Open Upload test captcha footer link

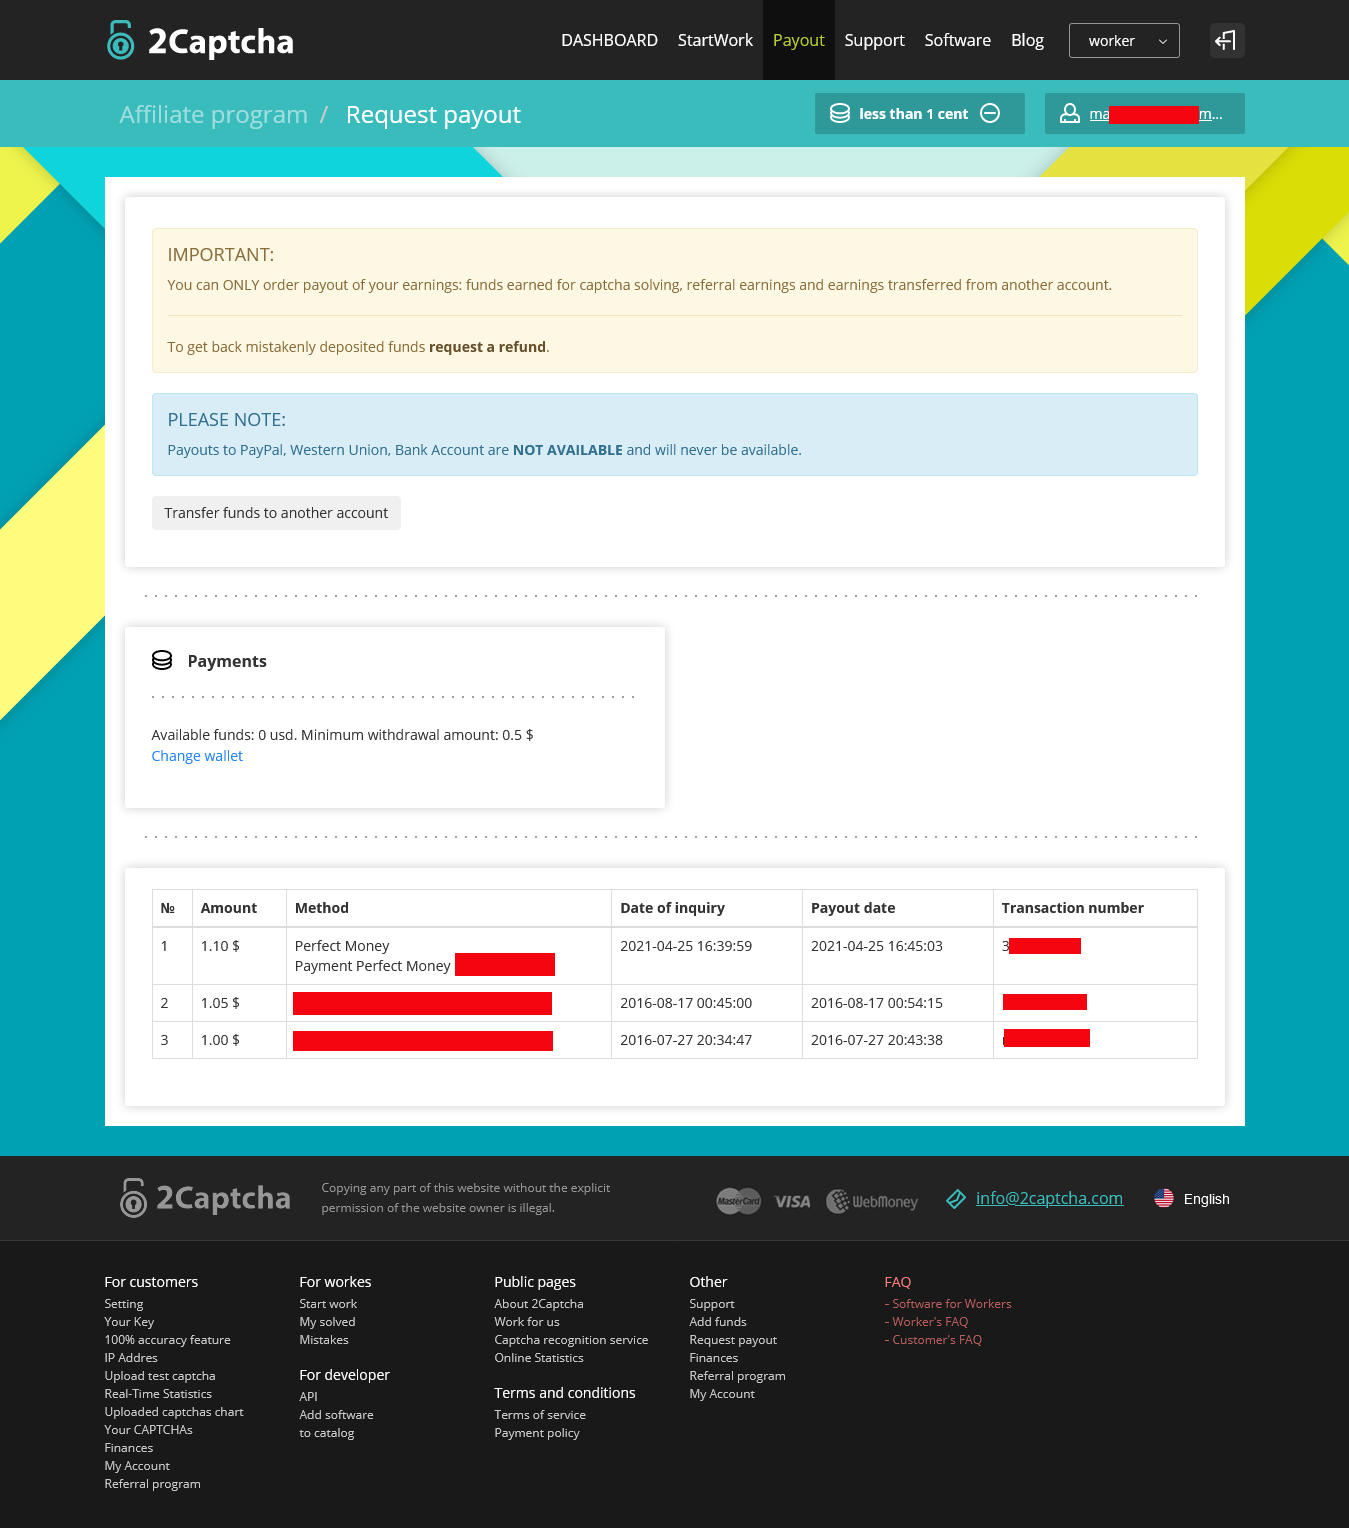coord(160,1376)
